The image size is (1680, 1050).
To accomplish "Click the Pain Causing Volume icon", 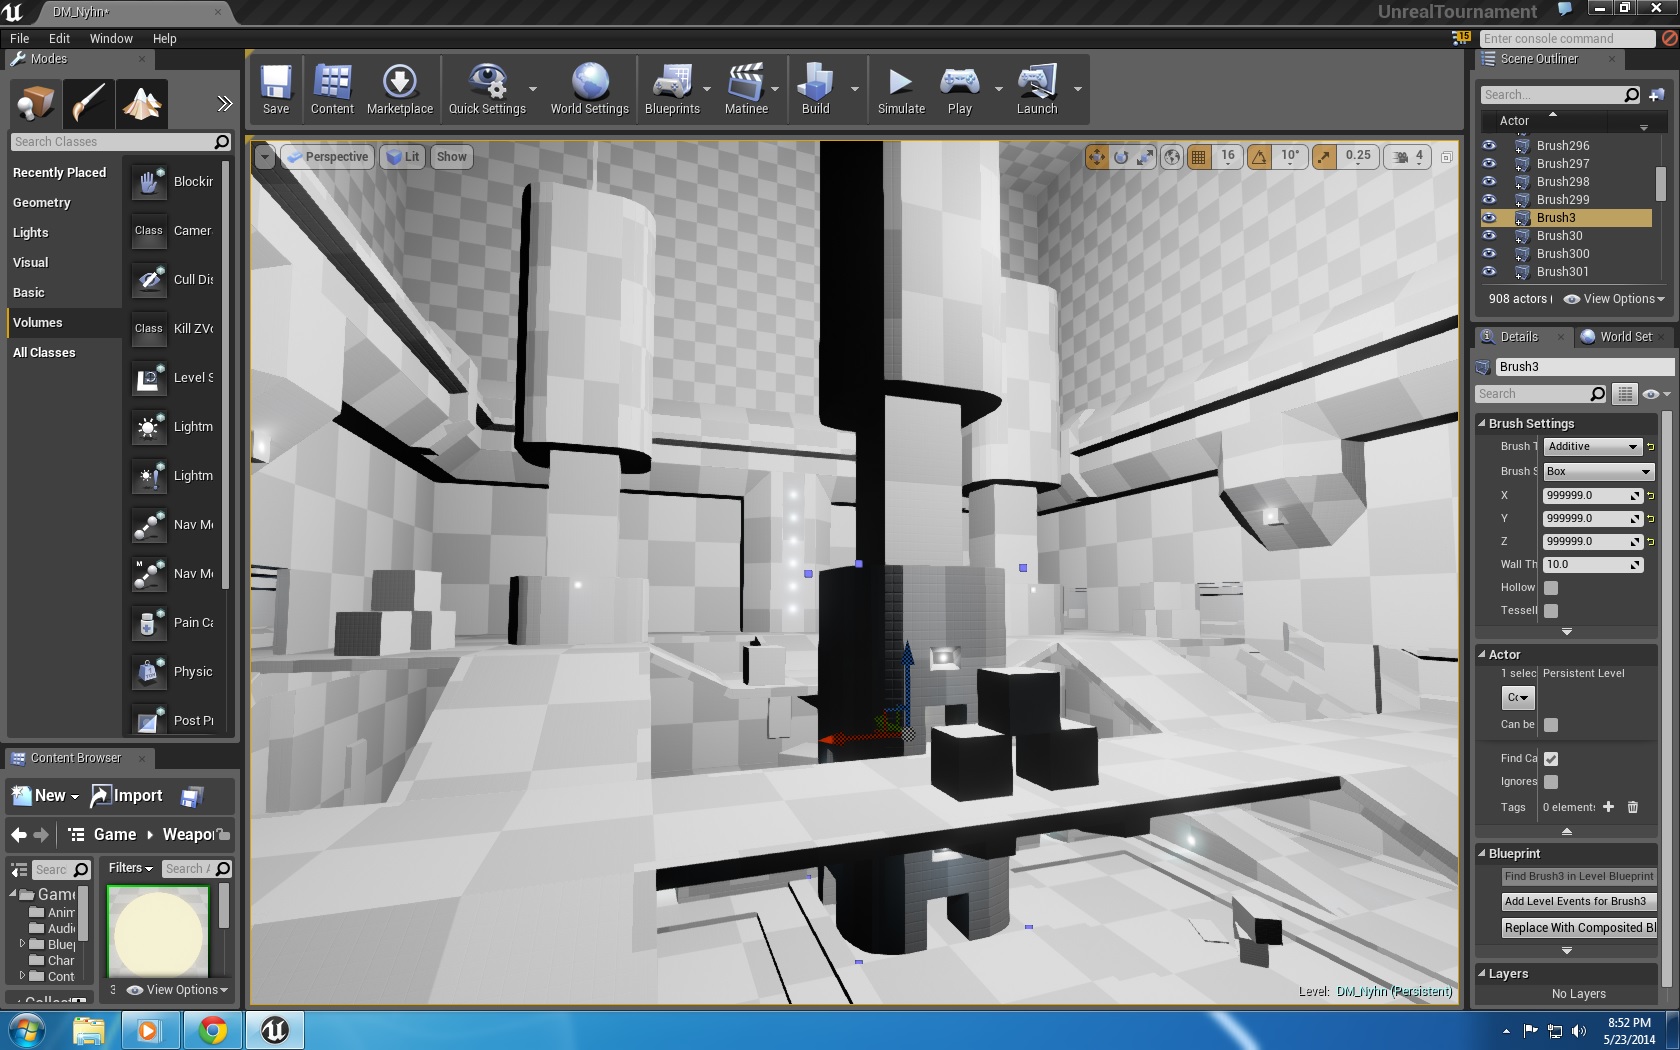I will 149,623.
